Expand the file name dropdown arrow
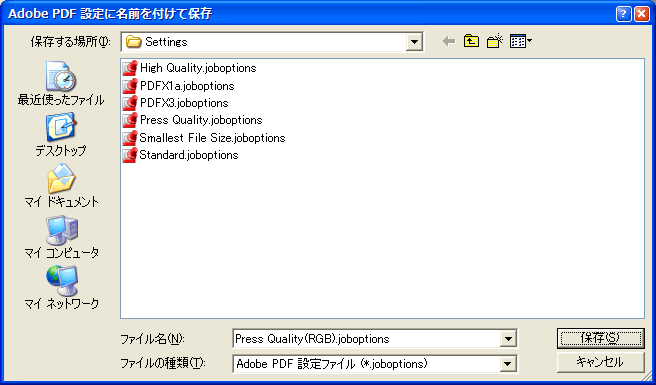656x385 pixels. [508, 339]
